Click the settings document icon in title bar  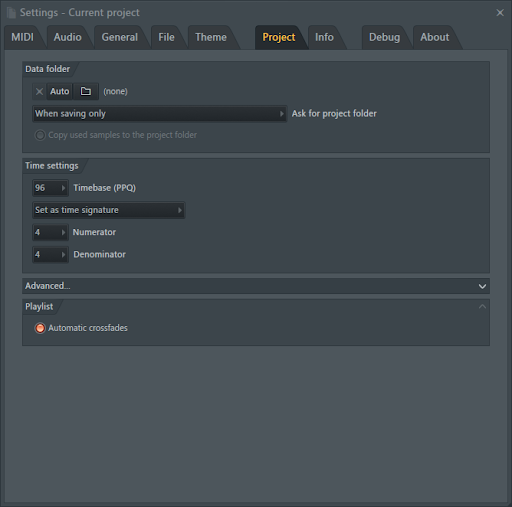click(x=12, y=13)
